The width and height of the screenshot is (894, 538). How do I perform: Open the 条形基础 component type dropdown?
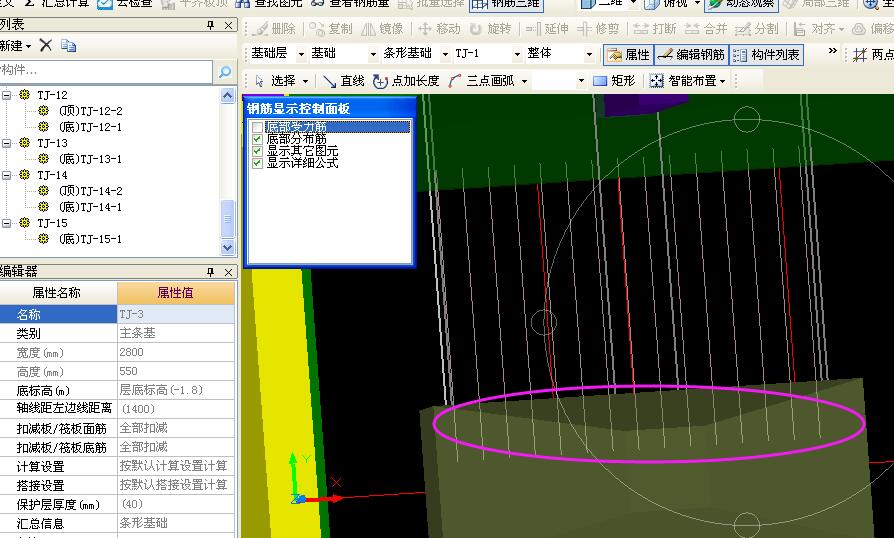(445, 55)
